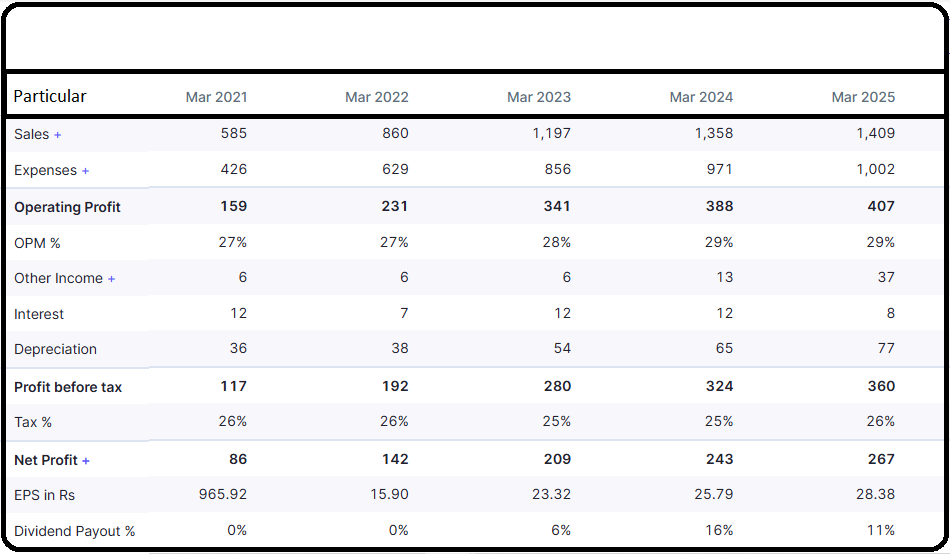Click the Mar 2021 column header
This screenshot has width=950, height=554.
[x=216, y=97]
